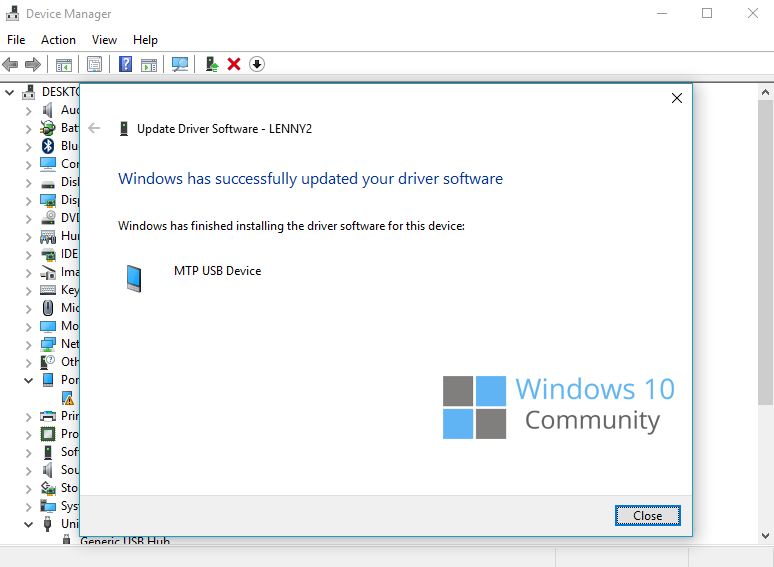Select the Monitors icon in tree
Screen dimensions: 774x567
[x=48, y=326]
